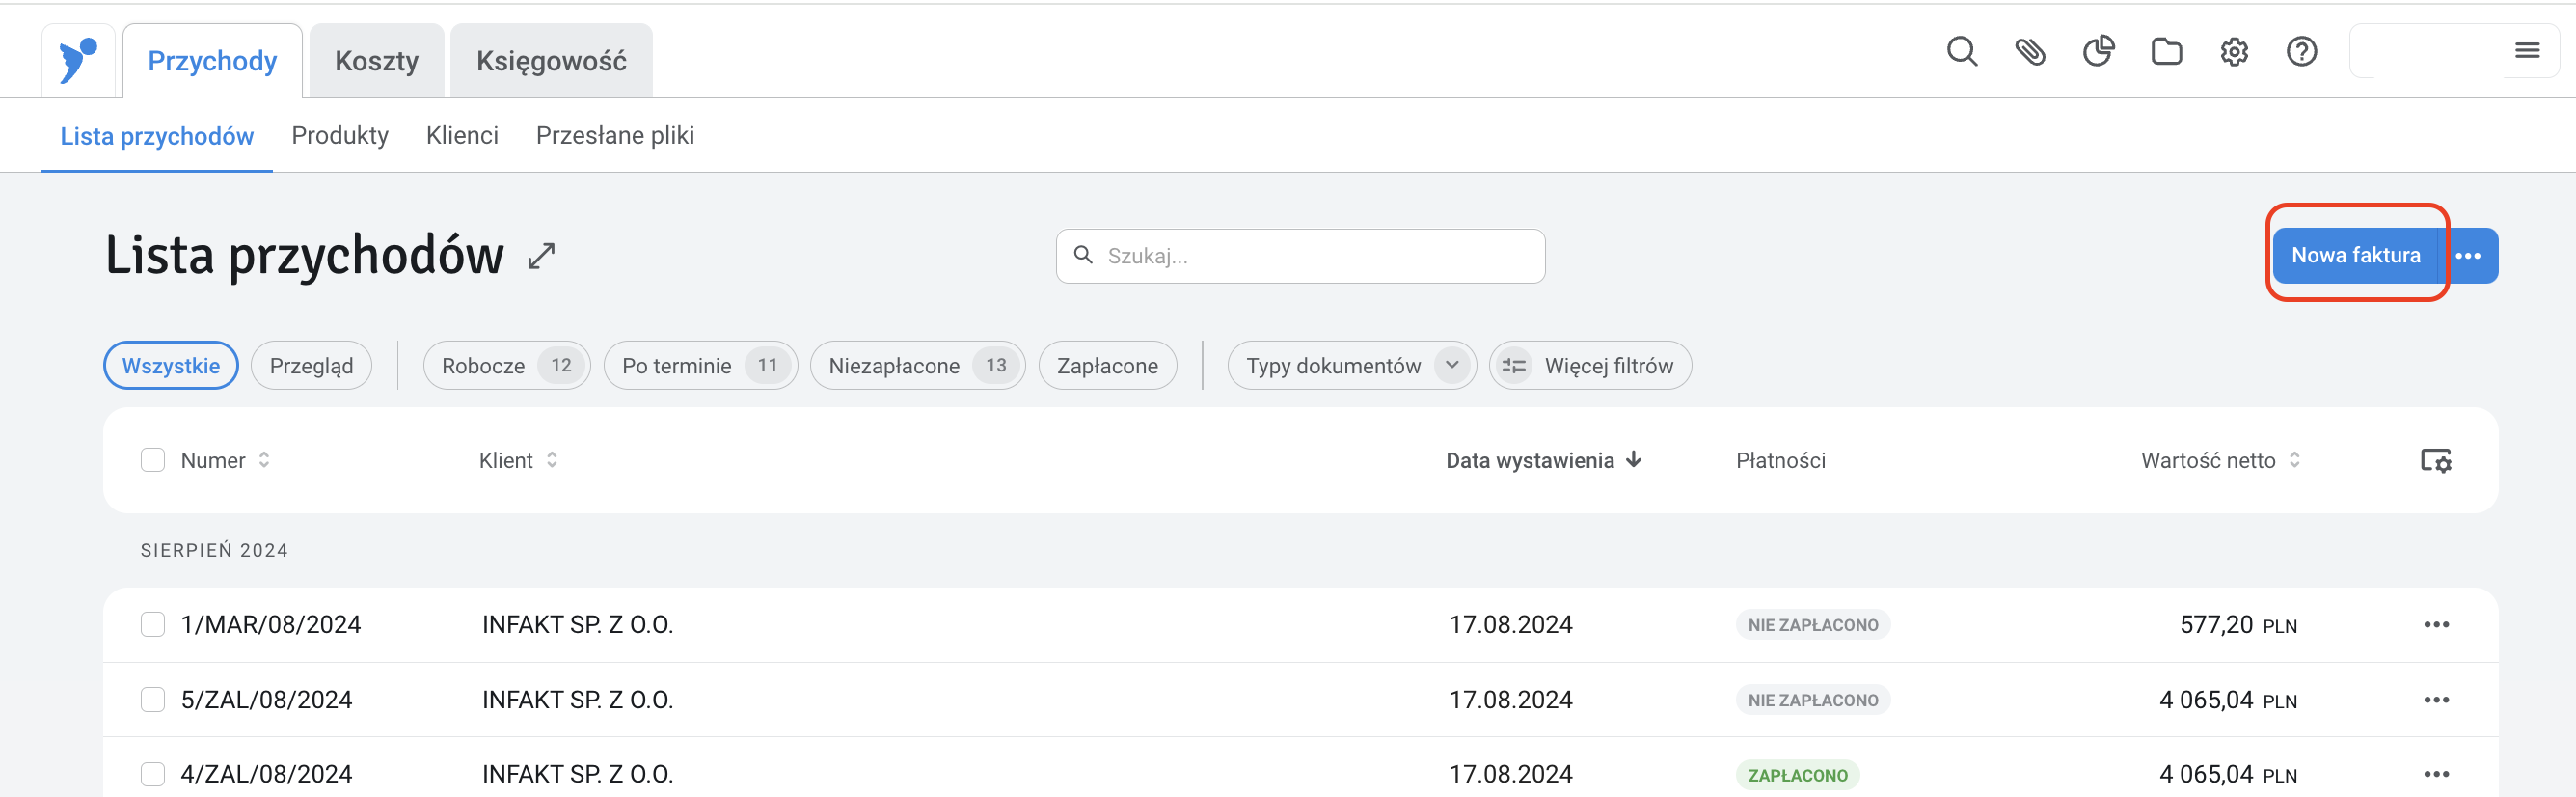Sort the table by Numer column
This screenshot has height=797, width=2576.
click(225, 460)
